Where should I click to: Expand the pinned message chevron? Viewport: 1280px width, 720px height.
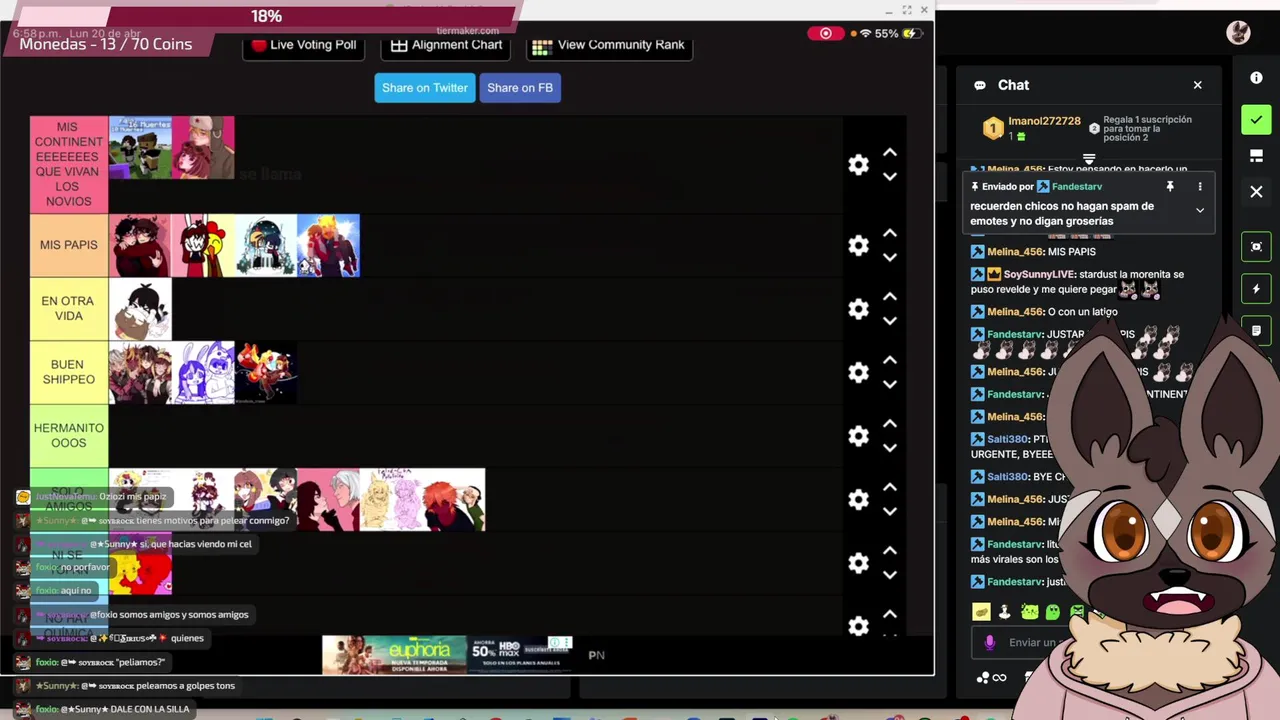(x=1200, y=210)
